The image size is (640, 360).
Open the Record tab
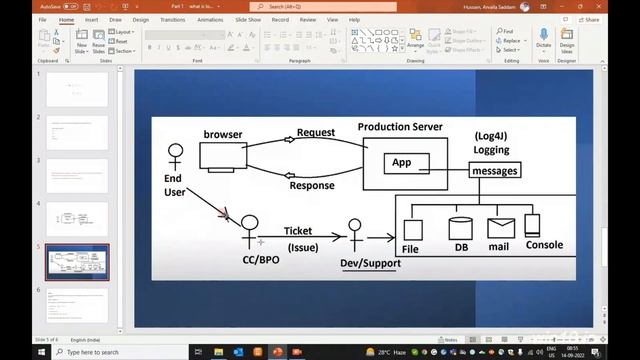[x=280, y=20]
